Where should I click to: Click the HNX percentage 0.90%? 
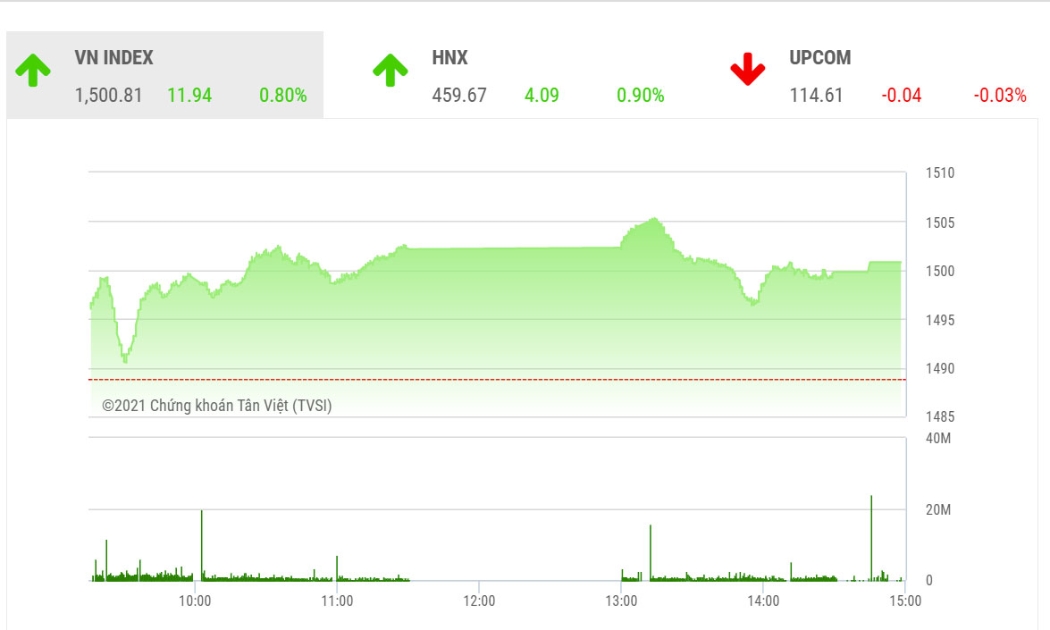pos(640,95)
